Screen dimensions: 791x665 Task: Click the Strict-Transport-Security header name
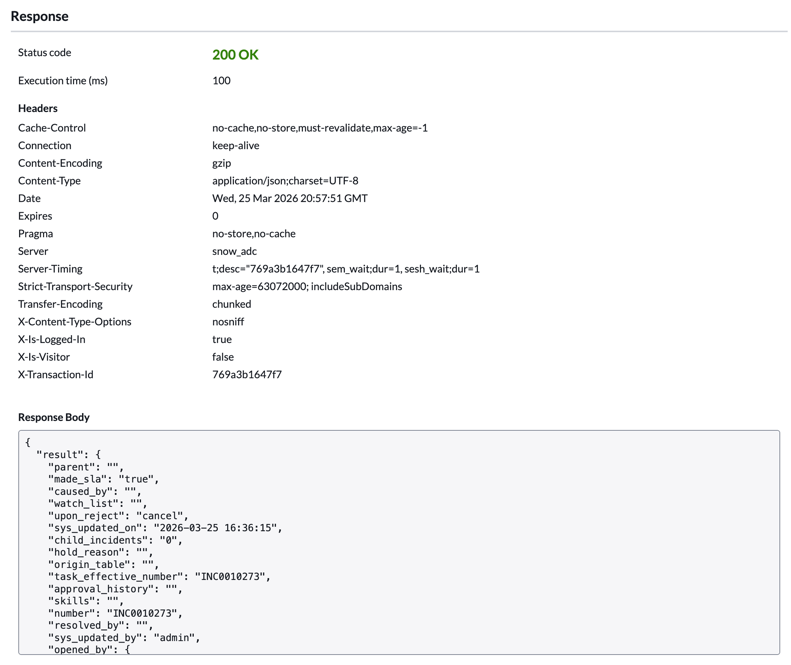coord(75,287)
